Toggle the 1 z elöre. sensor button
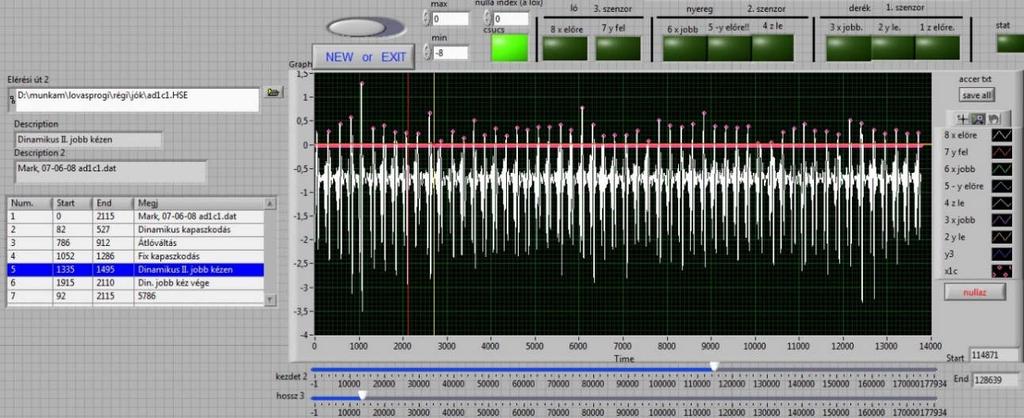Screen dimensions: 1024x418 point(938,48)
